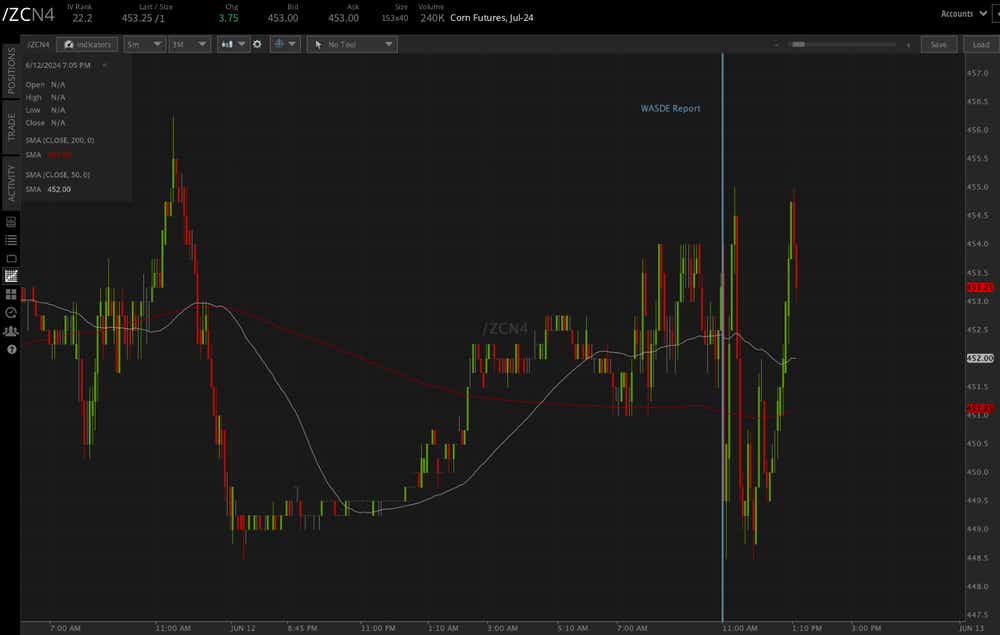The width and height of the screenshot is (1000, 635).
Task: Click the Bid 453.00 value
Action: click(283, 18)
